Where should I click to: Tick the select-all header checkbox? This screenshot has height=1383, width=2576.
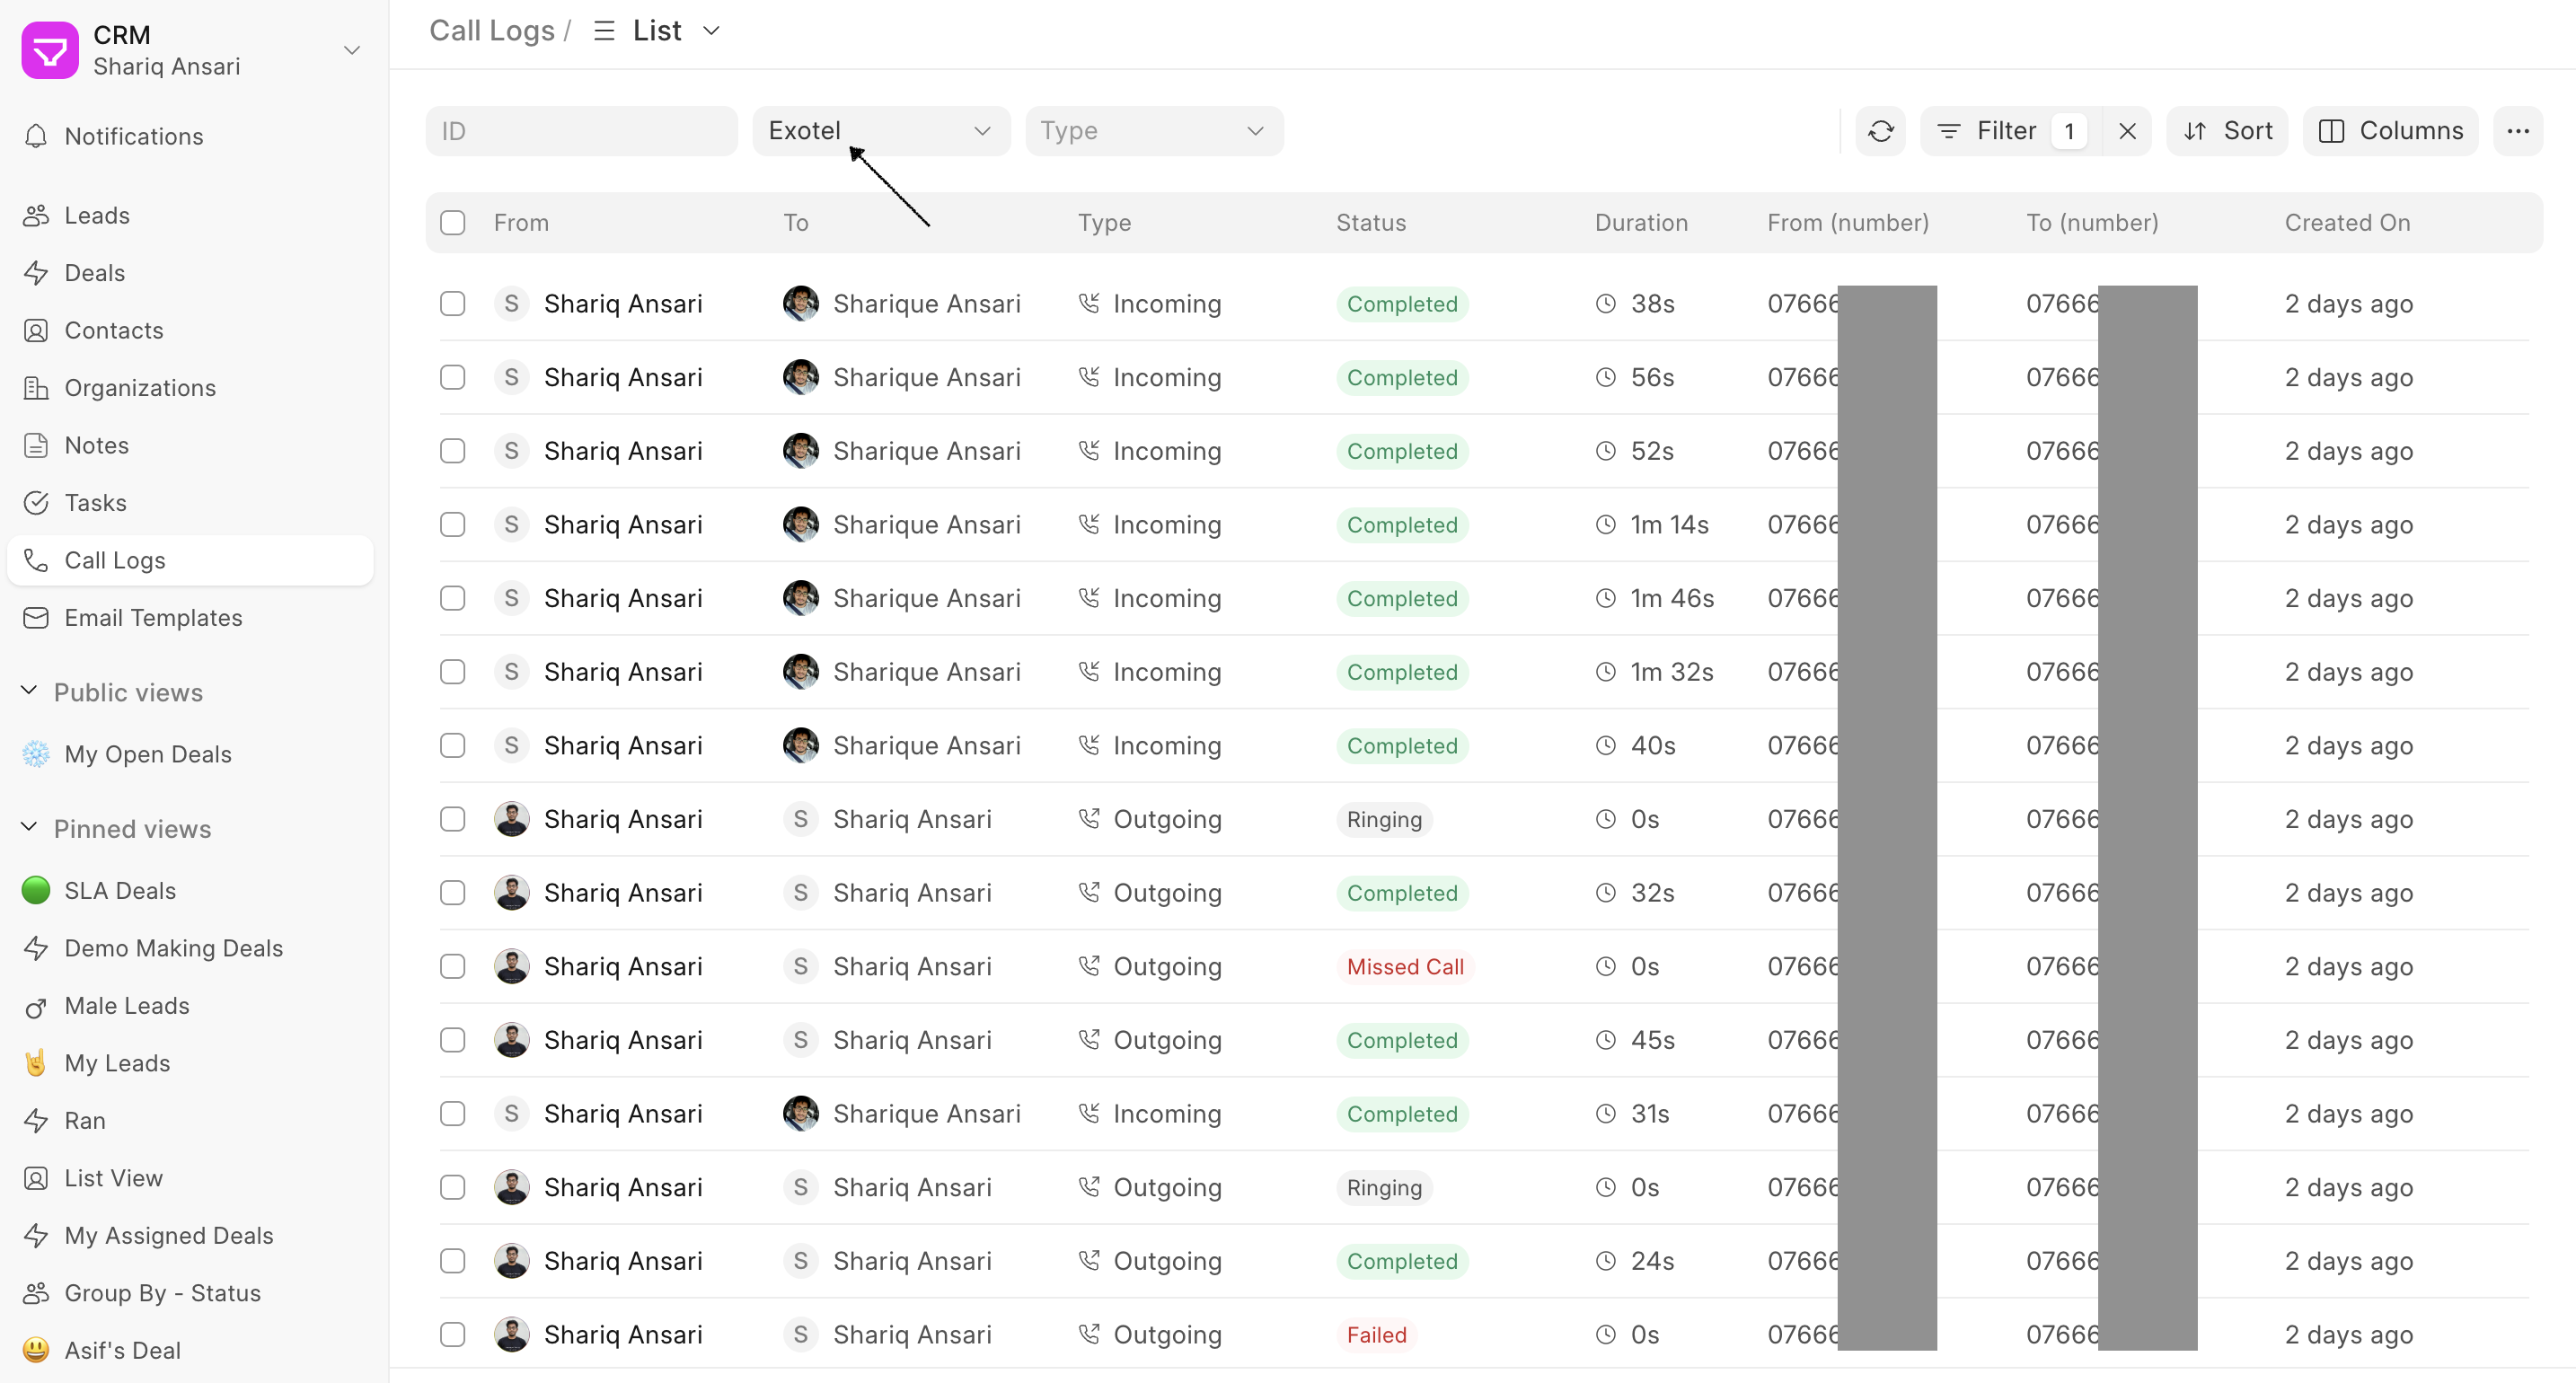pyautogui.click(x=453, y=223)
